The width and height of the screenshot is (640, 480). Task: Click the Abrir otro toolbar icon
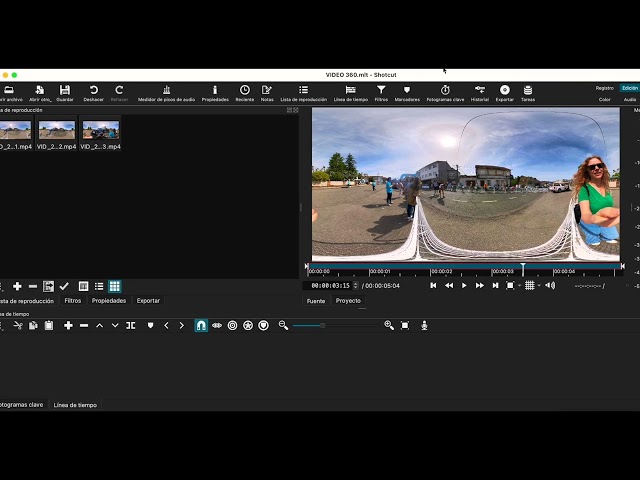coord(40,93)
